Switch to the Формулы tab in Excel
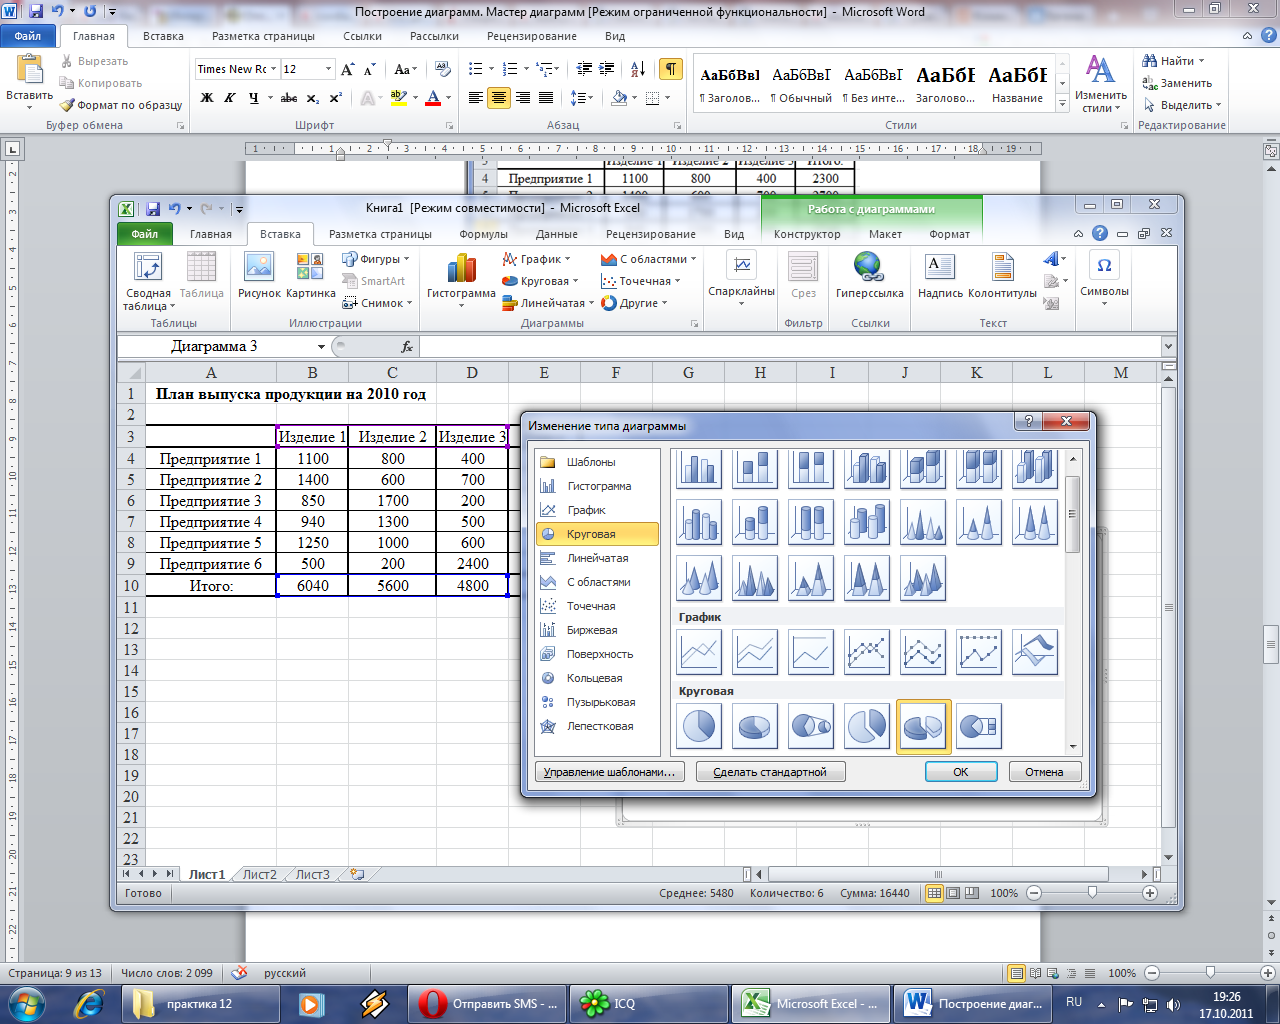 [x=484, y=234]
